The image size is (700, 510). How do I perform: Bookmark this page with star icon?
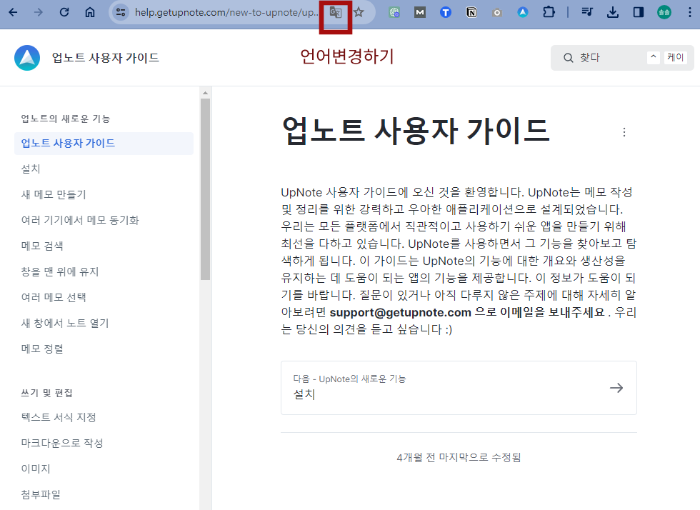tap(358, 12)
